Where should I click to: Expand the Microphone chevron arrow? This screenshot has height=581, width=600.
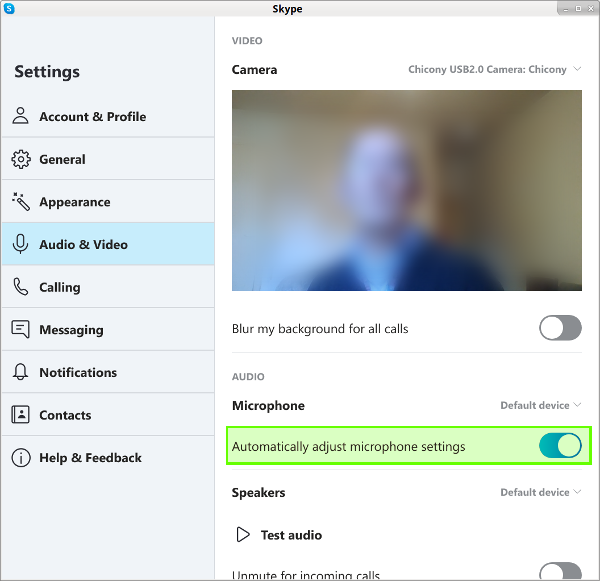(x=577, y=405)
